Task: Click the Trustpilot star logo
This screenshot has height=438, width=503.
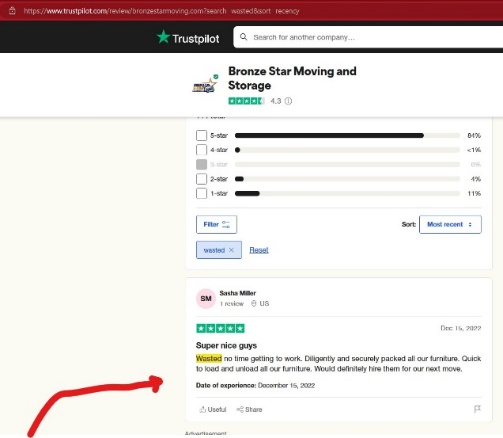Action: [x=163, y=37]
